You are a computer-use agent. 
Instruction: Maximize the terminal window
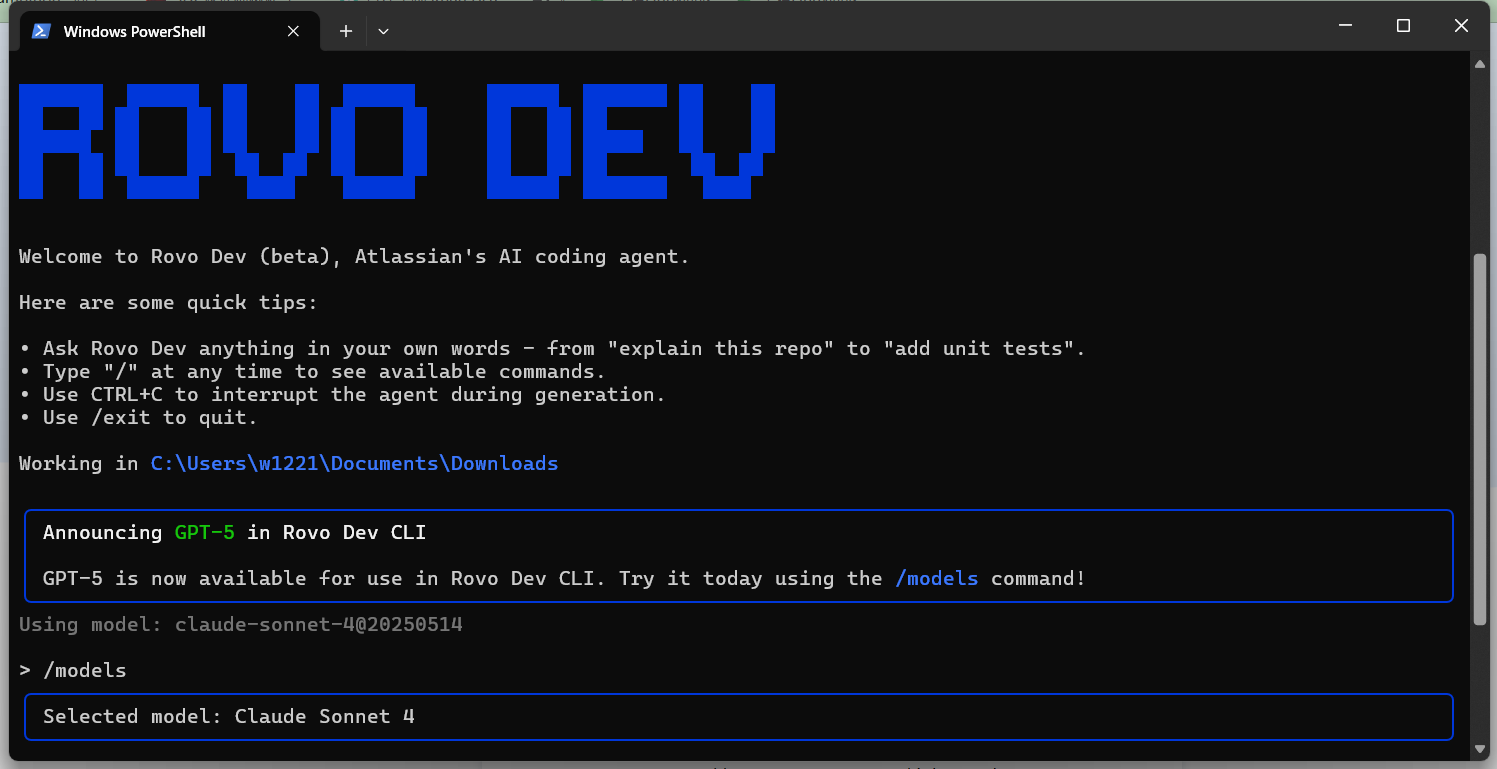(x=1403, y=26)
